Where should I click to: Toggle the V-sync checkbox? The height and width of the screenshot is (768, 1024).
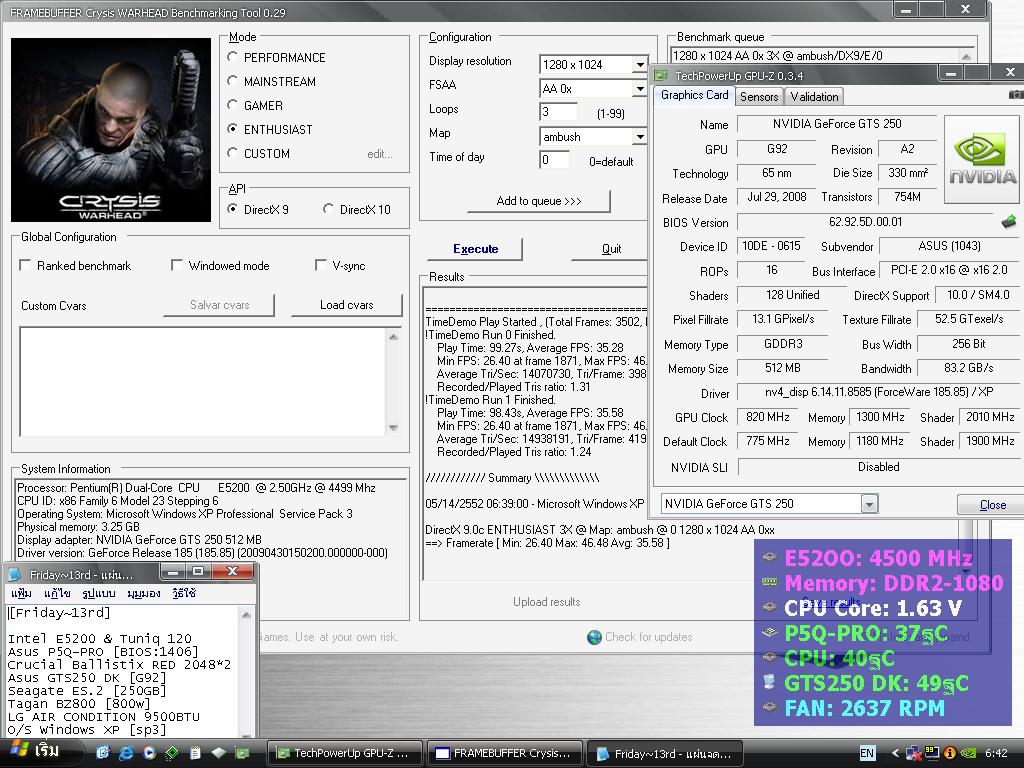click(321, 265)
